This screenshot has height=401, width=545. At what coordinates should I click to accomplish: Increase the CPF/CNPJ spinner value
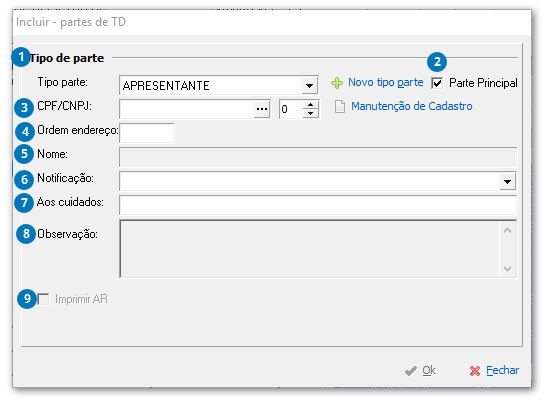[311, 105]
